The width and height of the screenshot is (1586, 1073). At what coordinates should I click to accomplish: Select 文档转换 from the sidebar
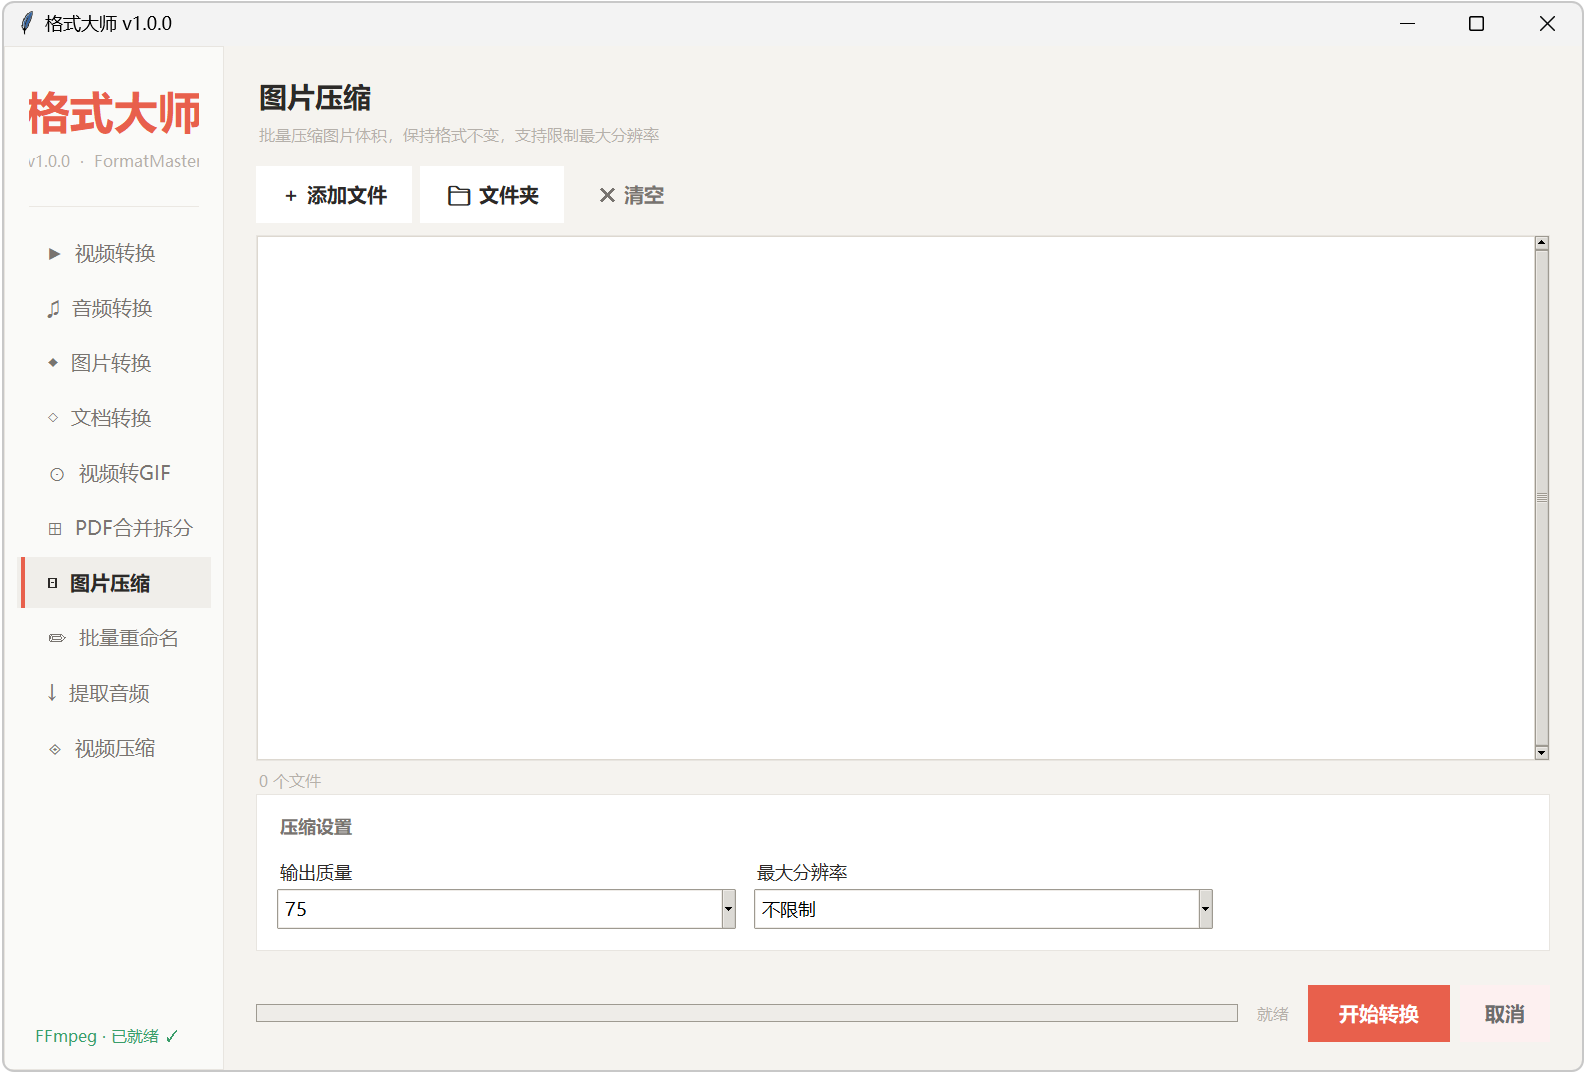(x=116, y=418)
